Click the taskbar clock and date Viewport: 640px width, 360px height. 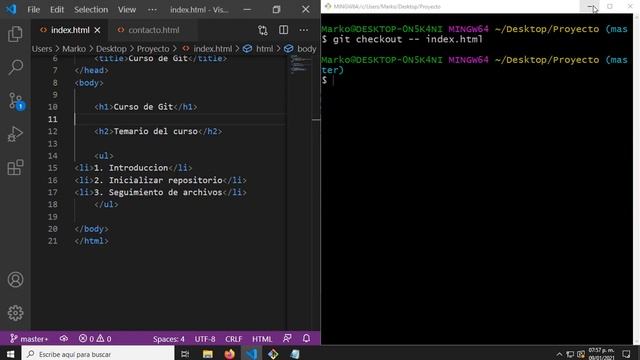point(602,354)
